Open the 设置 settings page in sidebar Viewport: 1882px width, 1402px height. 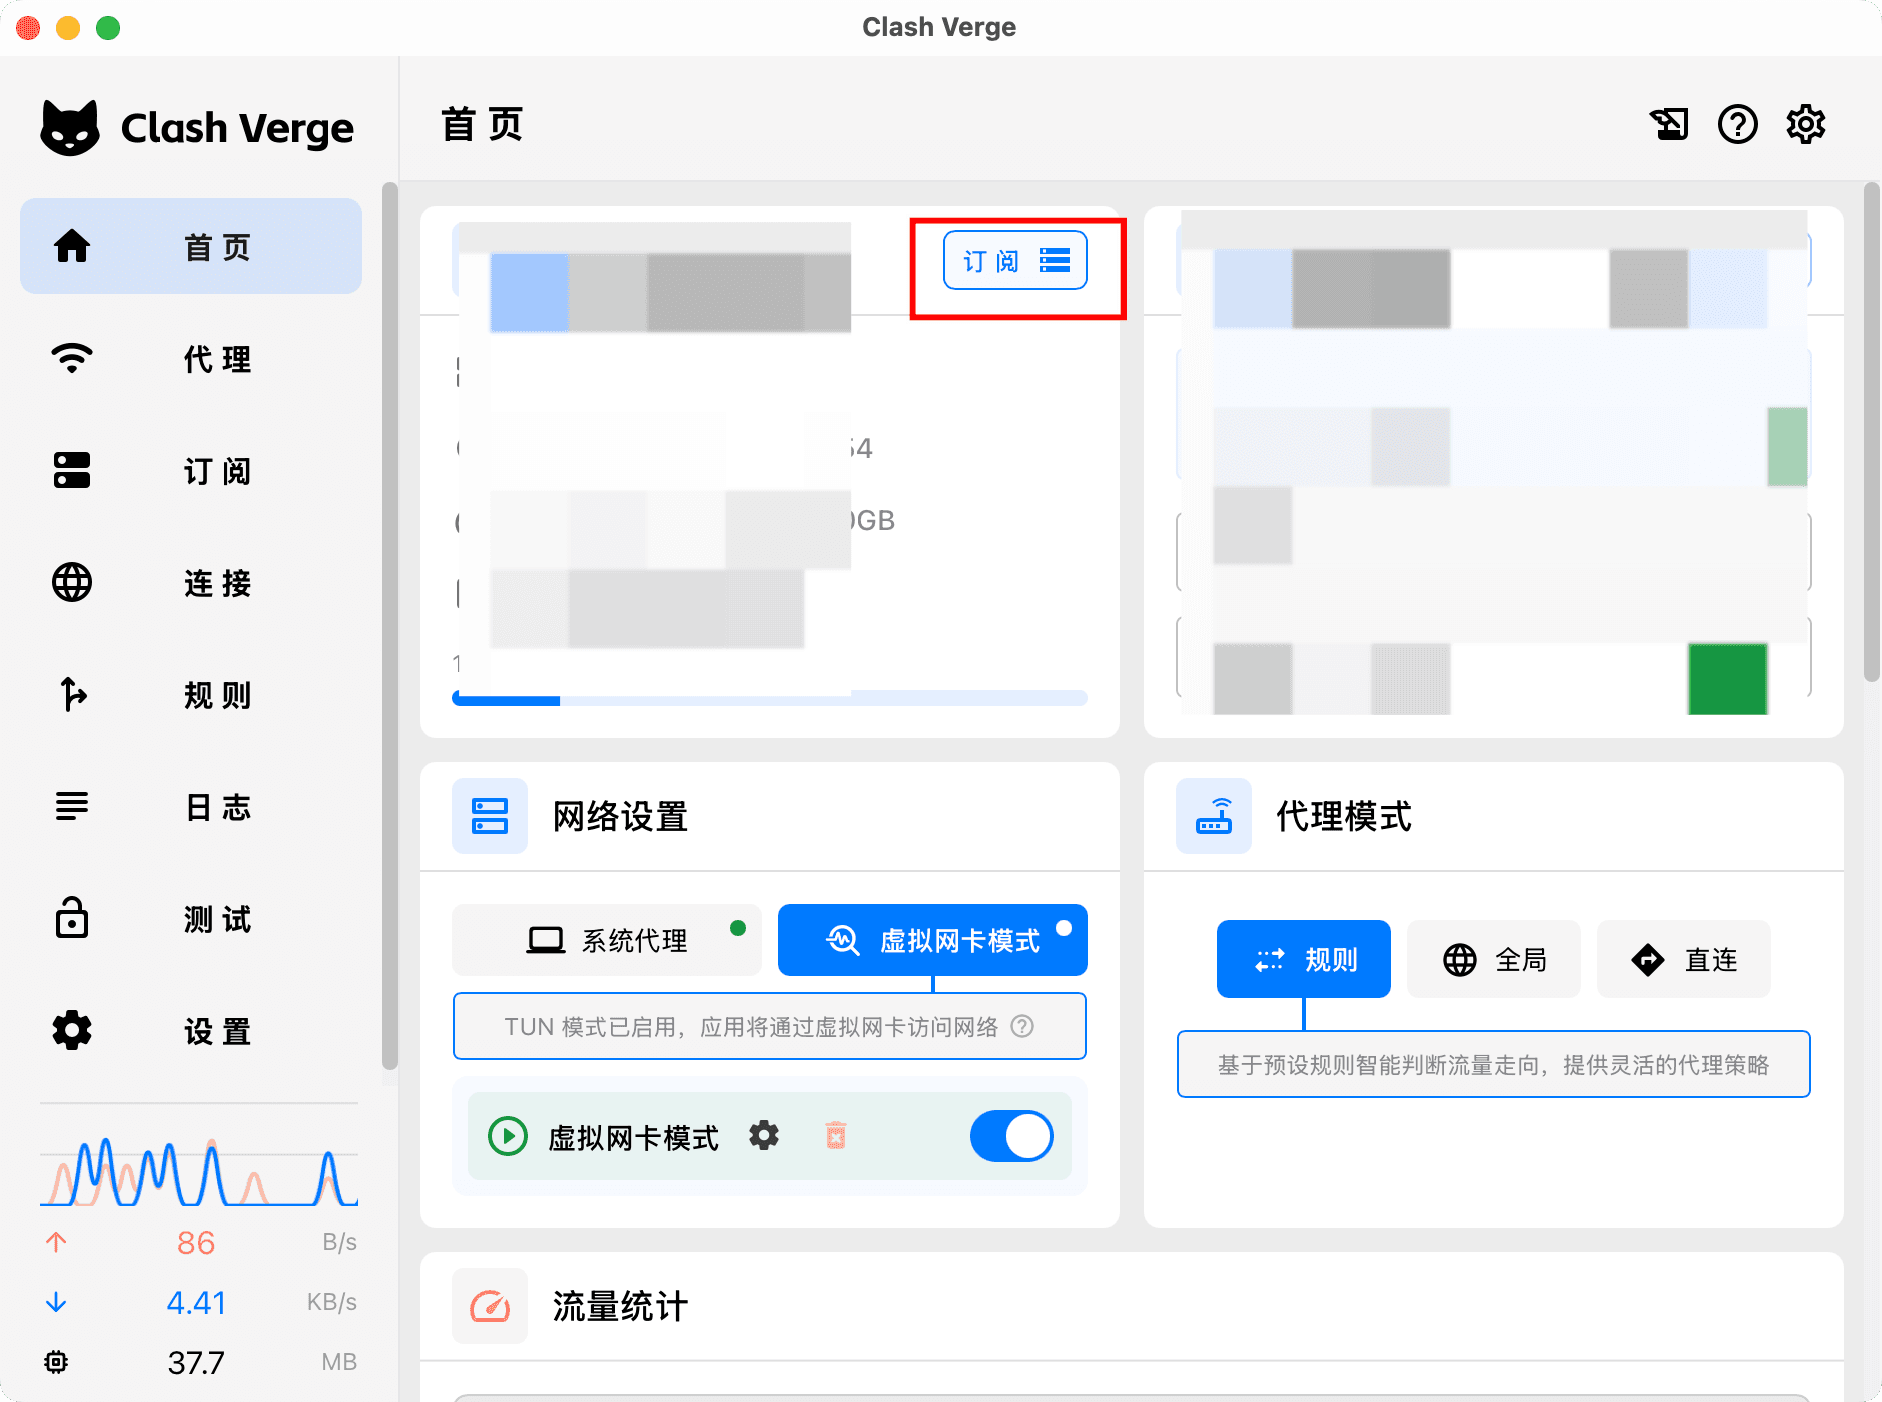(191, 1030)
